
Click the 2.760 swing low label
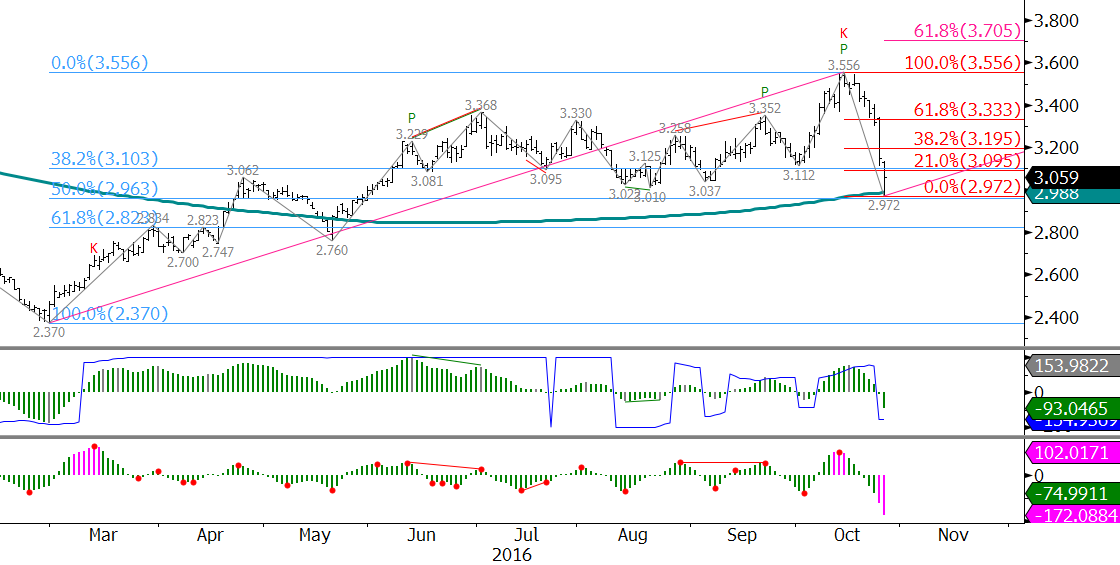click(331, 250)
